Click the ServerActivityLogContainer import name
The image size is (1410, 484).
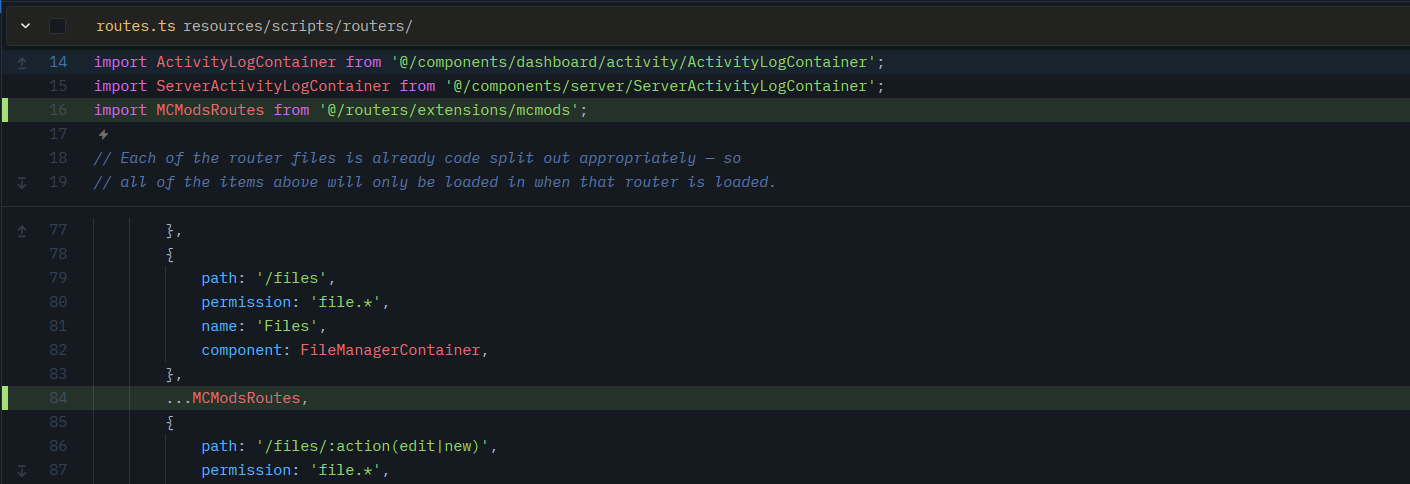(x=273, y=86)
